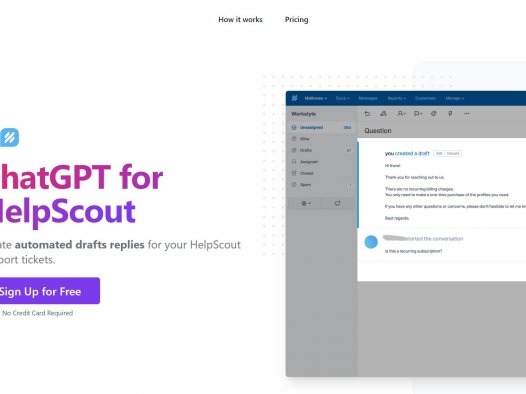Select the Drafts folder in the sidebar
526x394 pixels.
tap(321, 150)
